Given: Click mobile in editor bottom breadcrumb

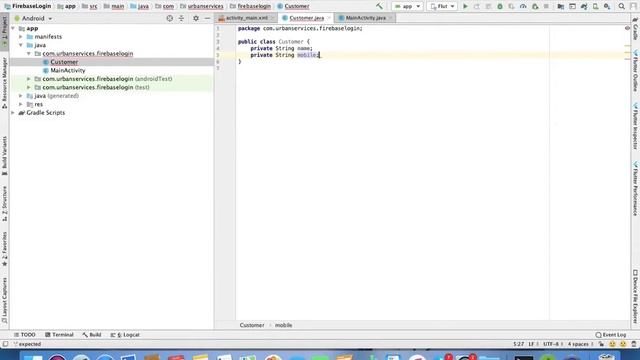Looking at the screenshot, I should click(x=283, y=325).
